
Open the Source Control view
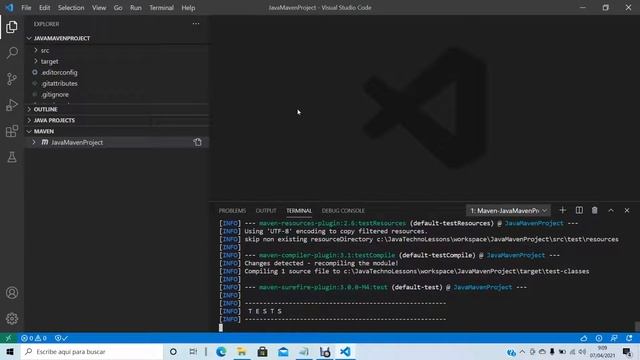12,79
